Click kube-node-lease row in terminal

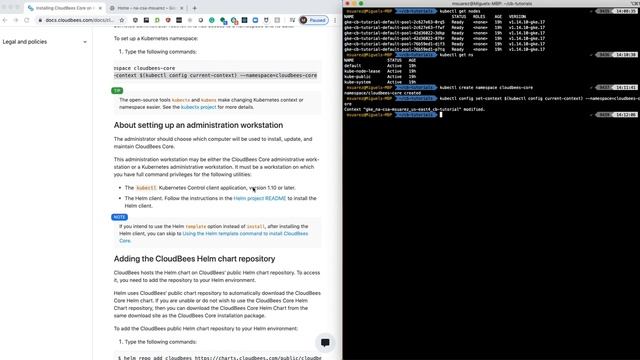[x=380, y=71]
